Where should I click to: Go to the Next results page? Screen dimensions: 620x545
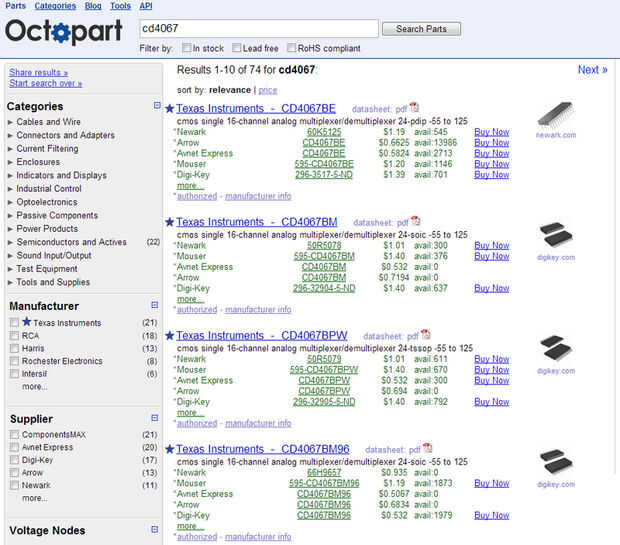[592, 70]
